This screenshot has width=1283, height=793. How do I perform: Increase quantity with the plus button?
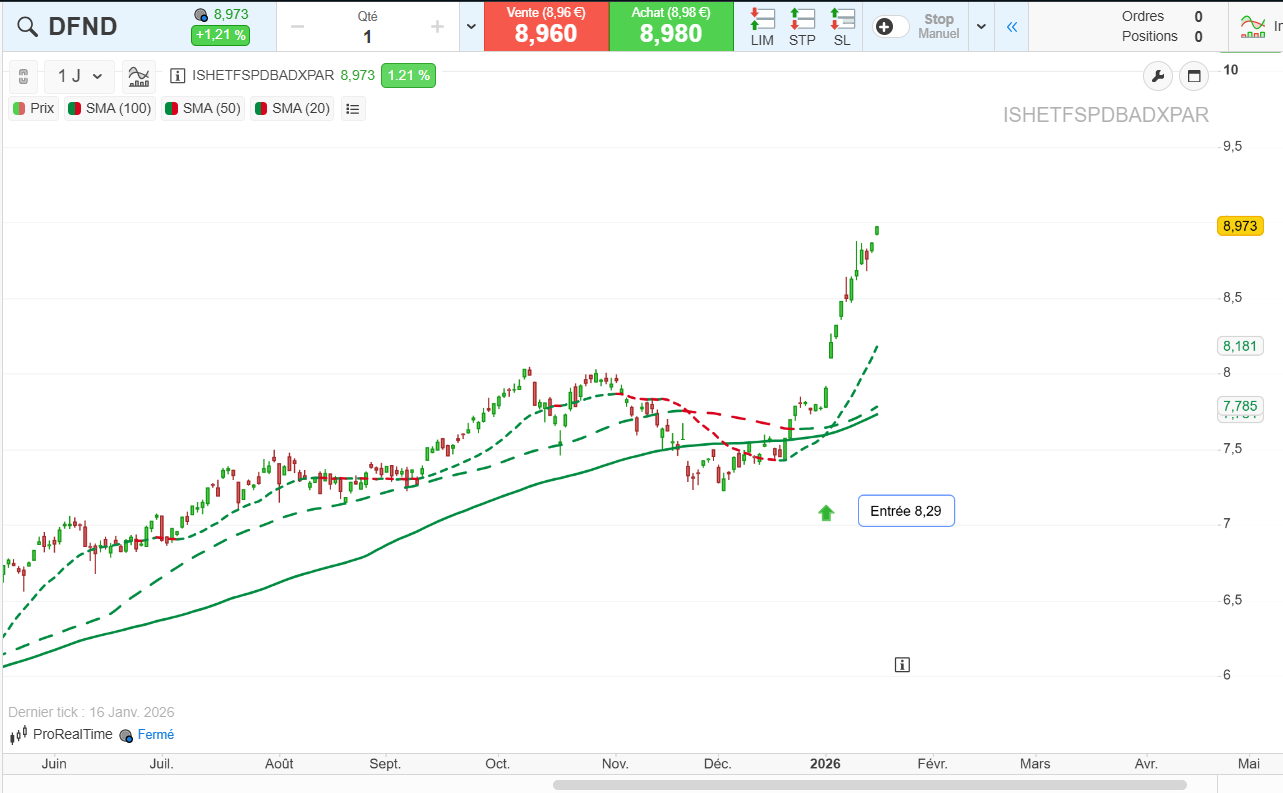coord(437,27)
